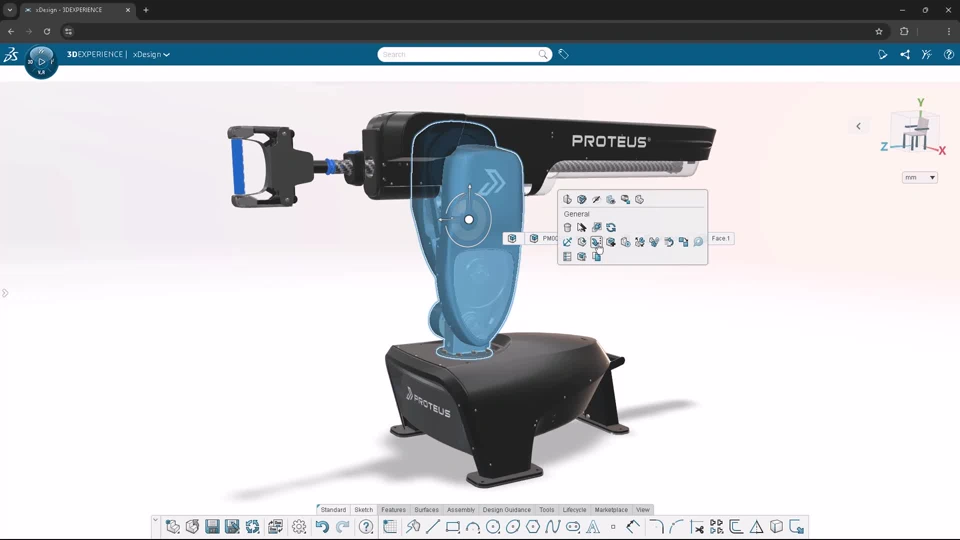The width and height of the screenshot is (960, 540).
Task: Click the Undo arrow icon
Action: [322, 527]
